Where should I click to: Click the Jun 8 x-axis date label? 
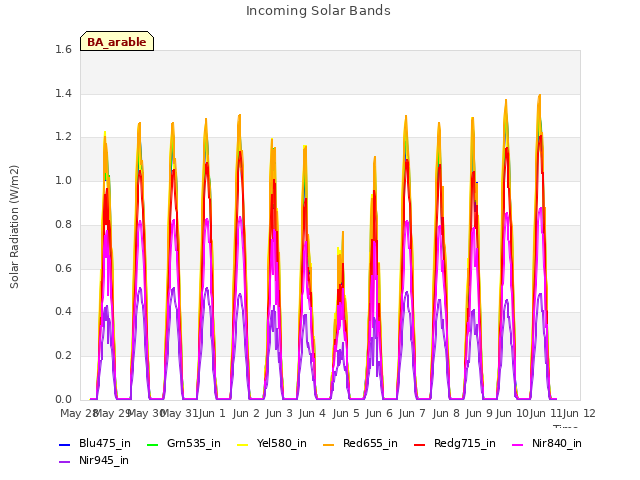pyautogui.click(x=446, y=413)
